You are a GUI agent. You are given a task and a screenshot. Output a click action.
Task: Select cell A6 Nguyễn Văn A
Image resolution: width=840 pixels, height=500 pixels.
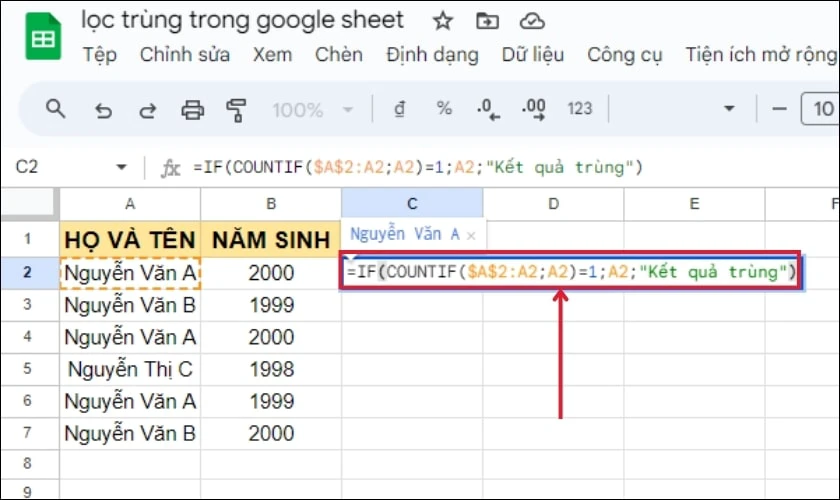coord(130,401)
